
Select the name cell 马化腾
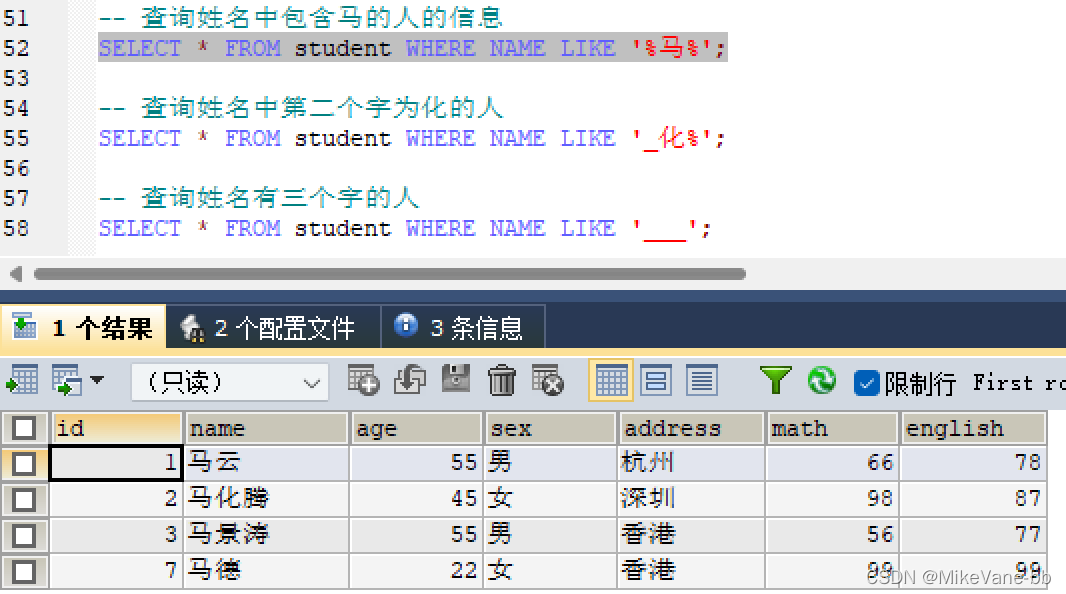[266, 499]
